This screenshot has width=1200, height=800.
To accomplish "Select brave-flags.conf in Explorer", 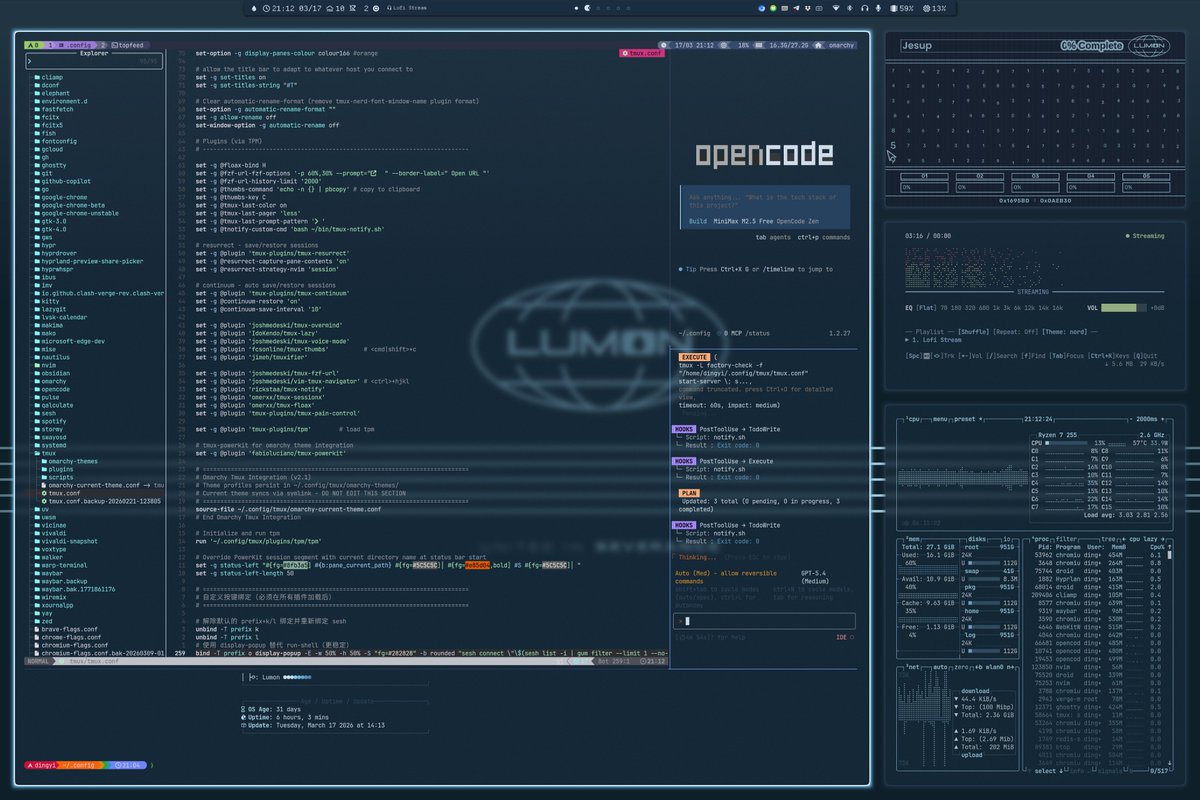I will 65,629.
